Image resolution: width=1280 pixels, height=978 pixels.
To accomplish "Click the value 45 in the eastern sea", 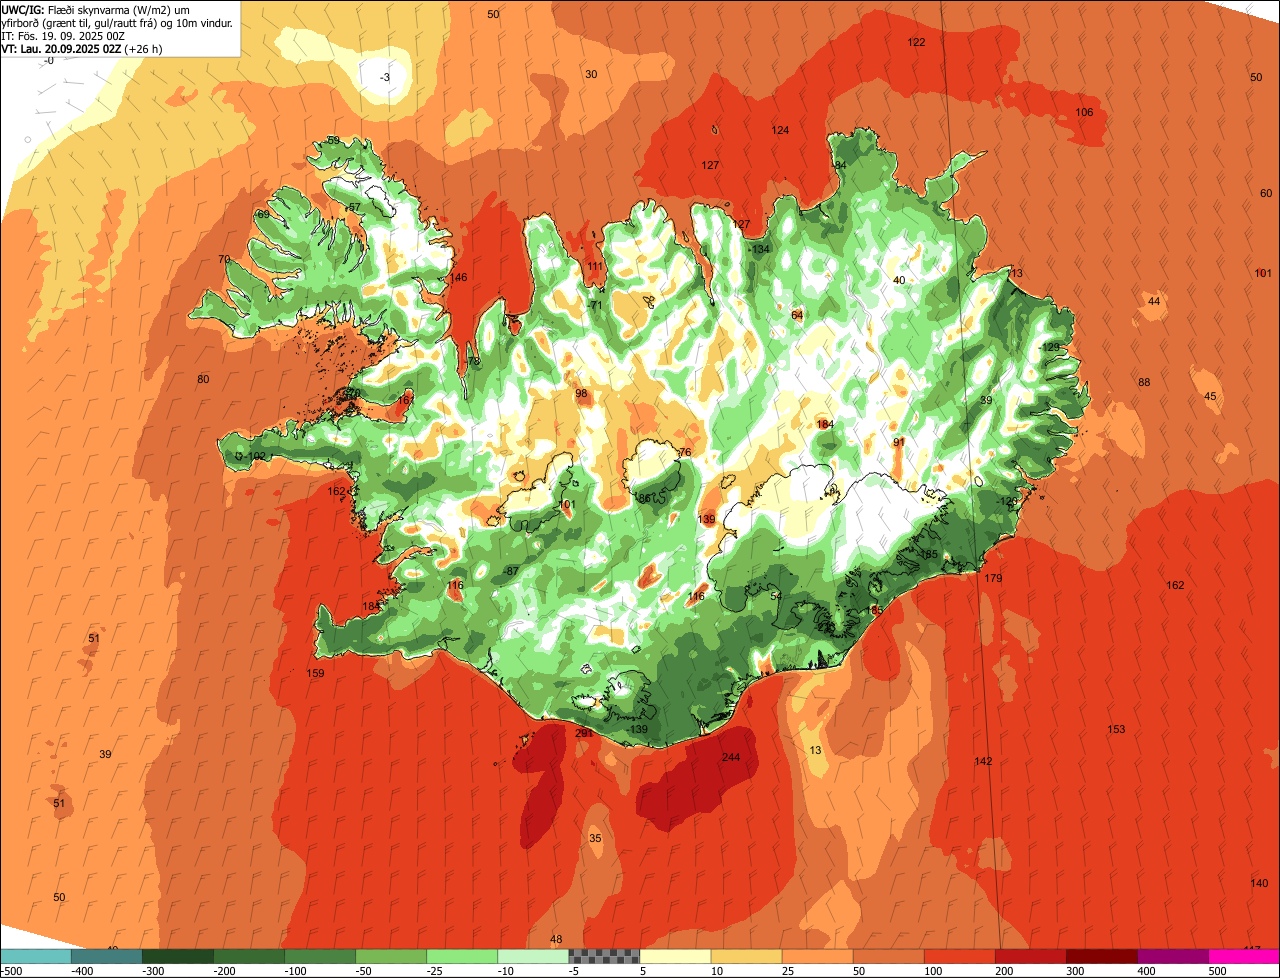I will coord(1210,397).
